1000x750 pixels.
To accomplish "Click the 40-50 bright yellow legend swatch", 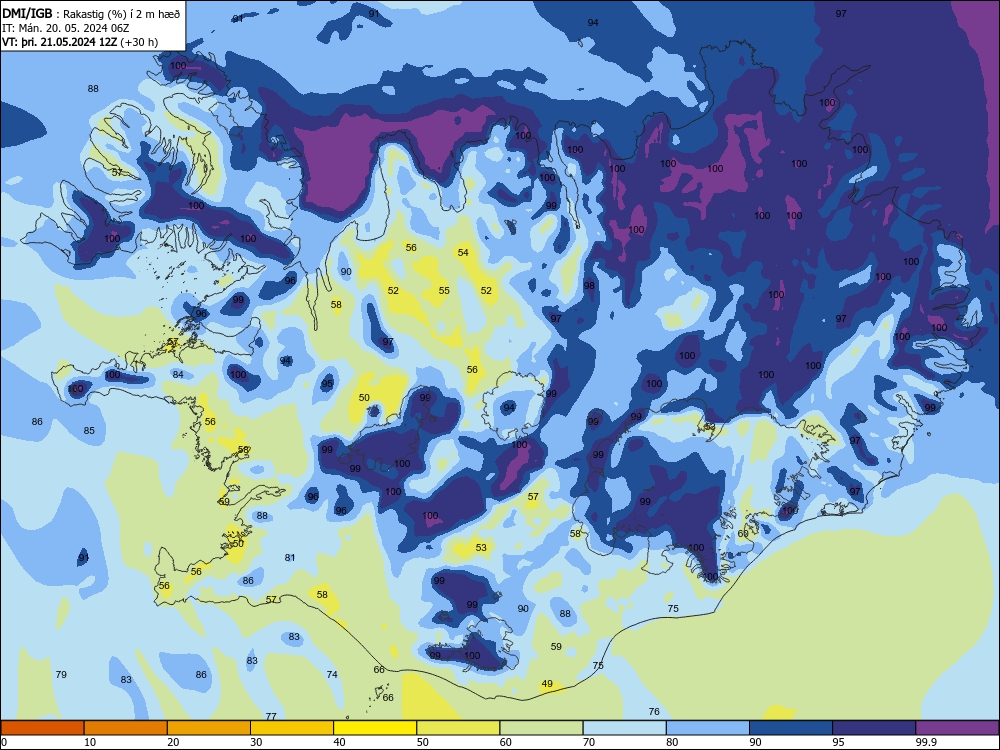I will pyautogui.click(x=375, y=728).
